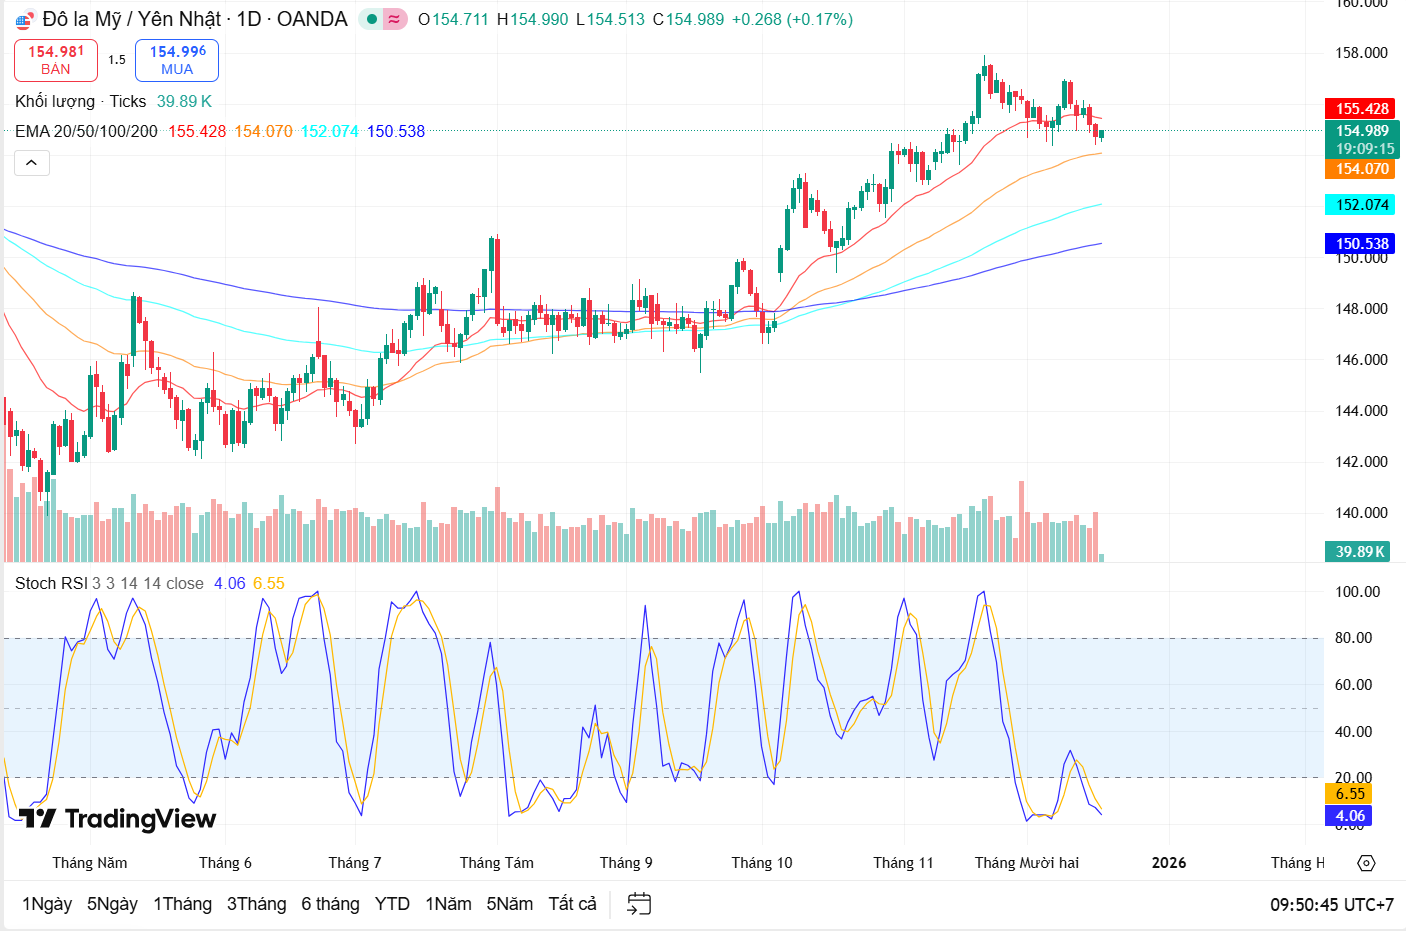Click the red BÁN sell button
The image size is (1406, 931).
coord(55,60)
